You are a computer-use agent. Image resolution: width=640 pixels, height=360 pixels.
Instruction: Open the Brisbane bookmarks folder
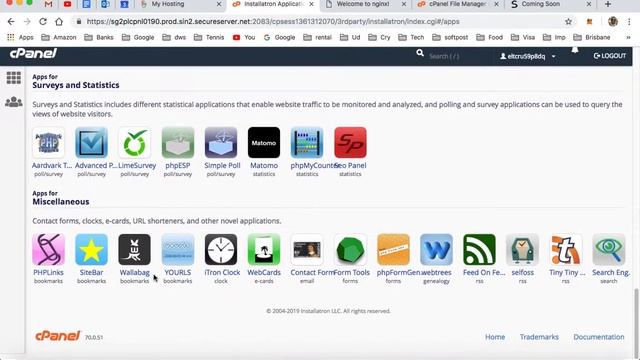coord(592,37)
